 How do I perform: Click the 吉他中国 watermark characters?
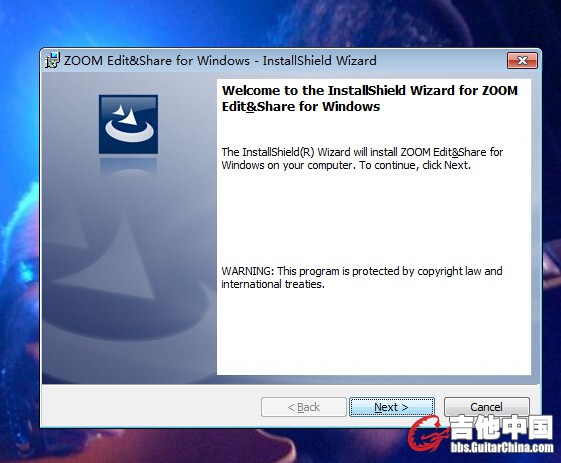click(x=501, y=427)
